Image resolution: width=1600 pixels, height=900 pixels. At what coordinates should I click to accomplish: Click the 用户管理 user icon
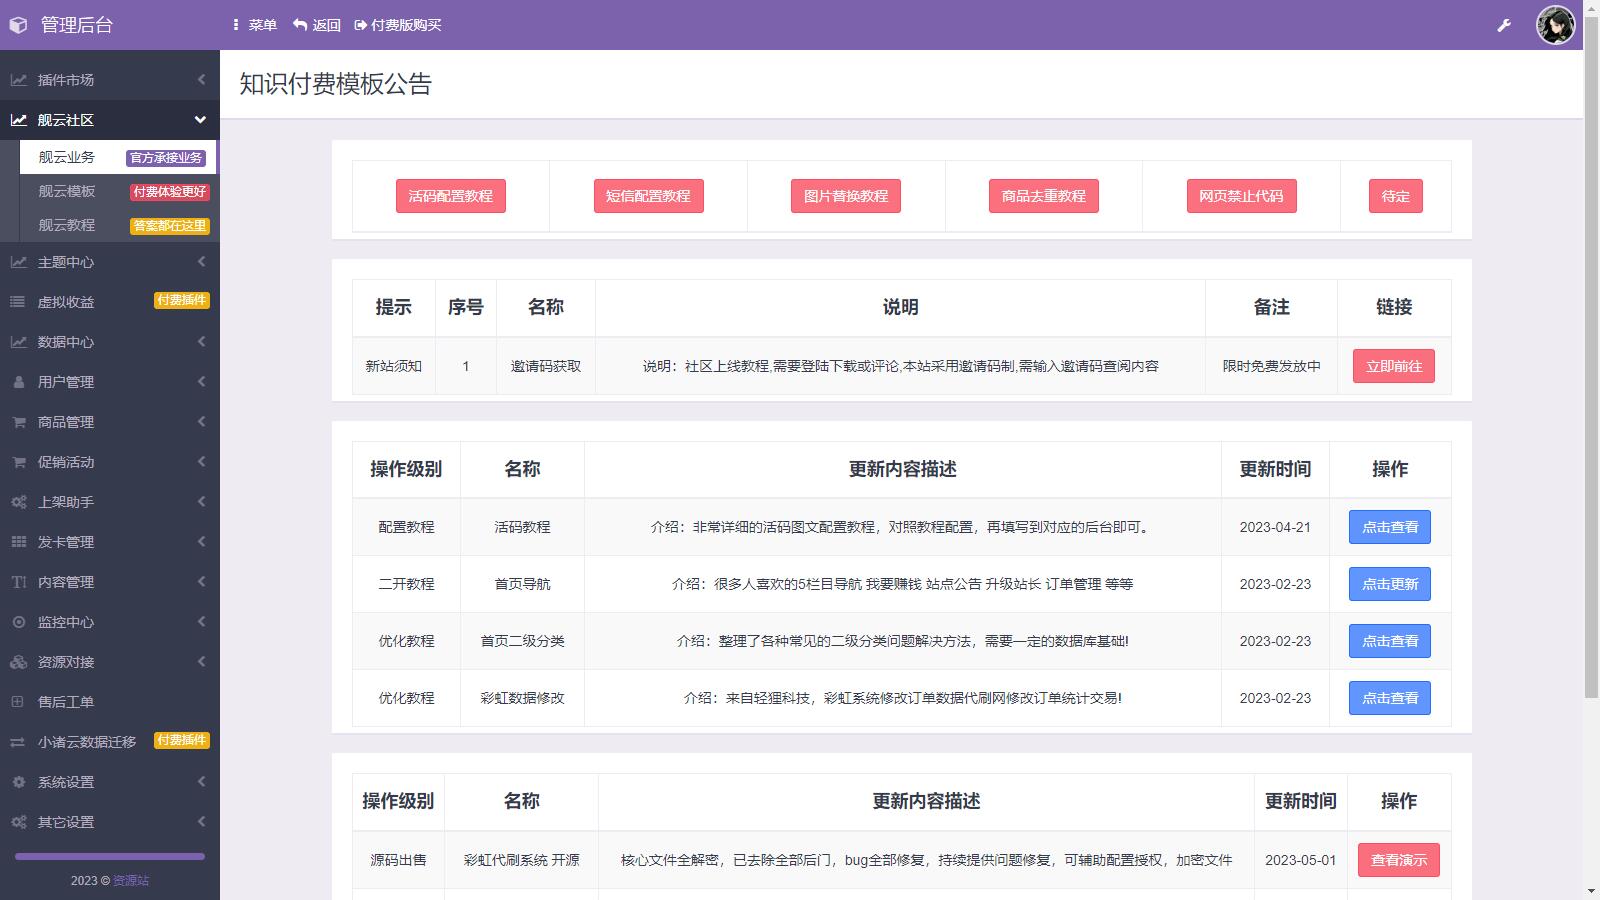click(x=18, y=382)
